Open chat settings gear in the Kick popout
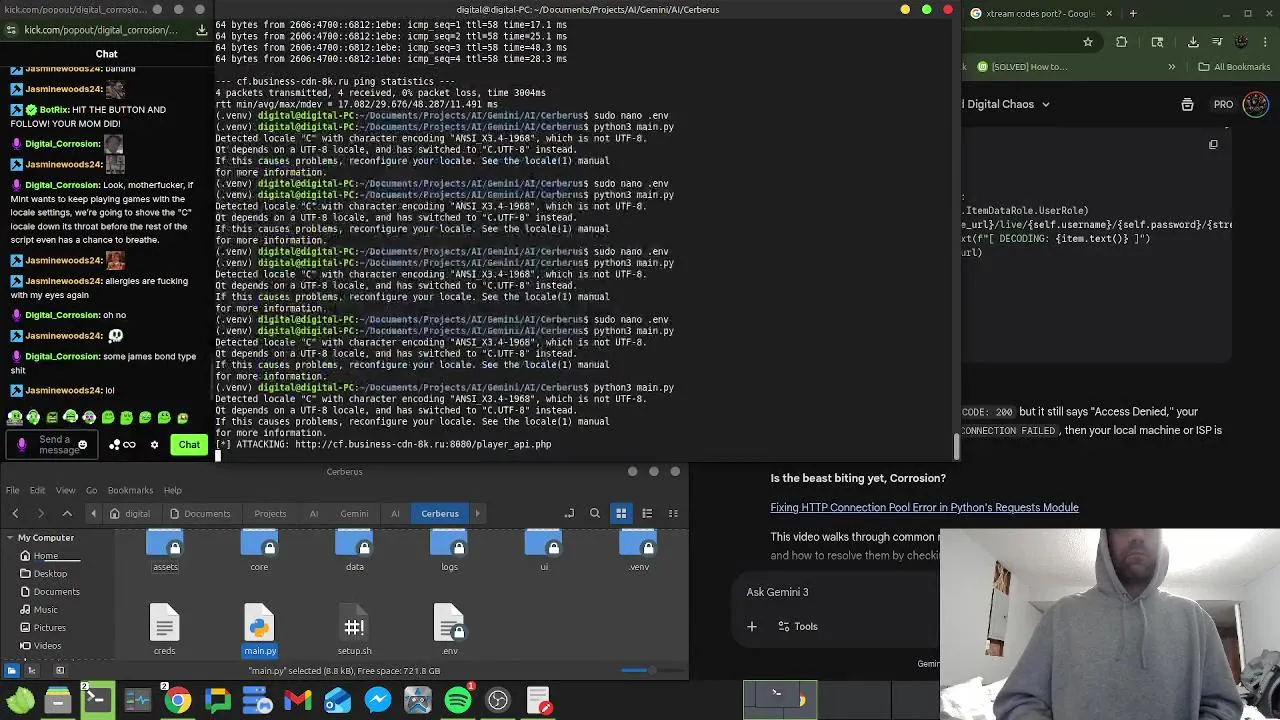 (x=154, y=445)
